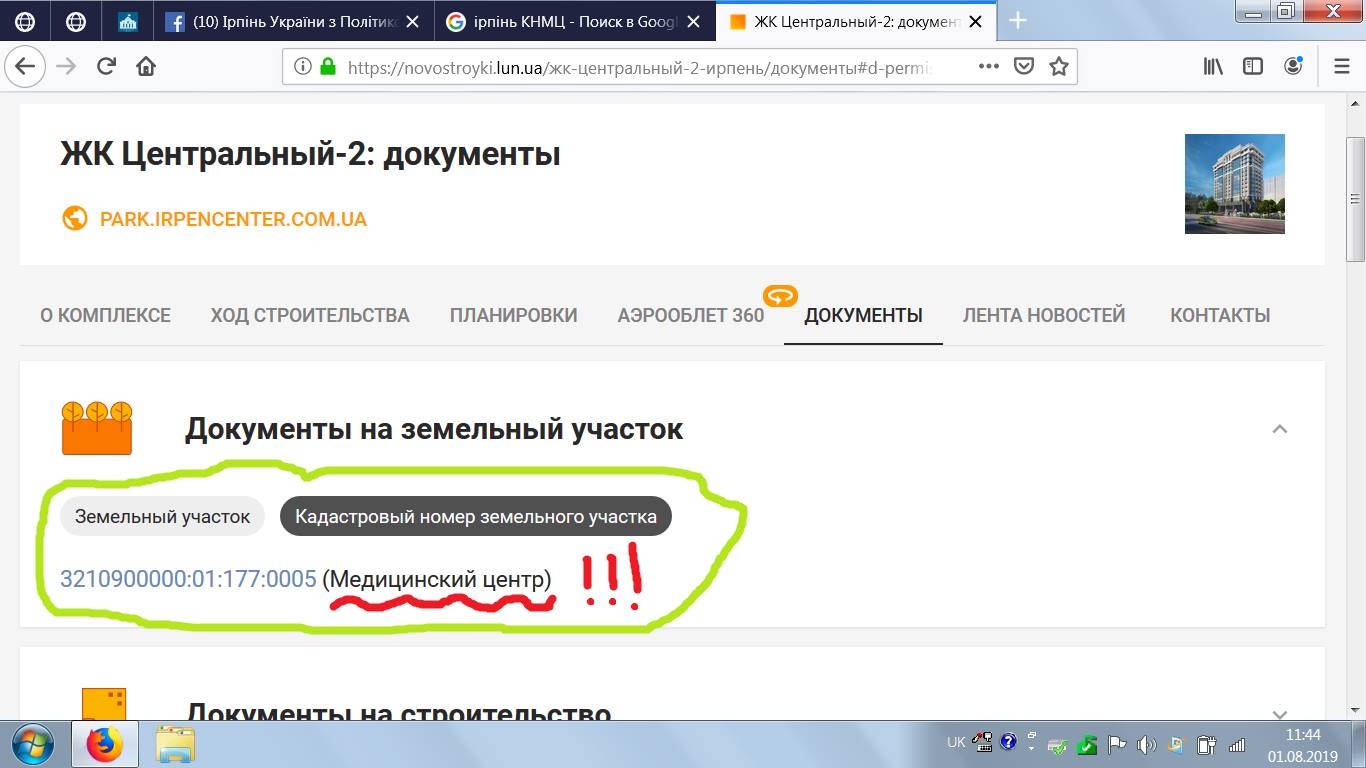Viewport: 1366px width, 768px height.
Task: Save page to Pocket
Action: (1024, 67)
